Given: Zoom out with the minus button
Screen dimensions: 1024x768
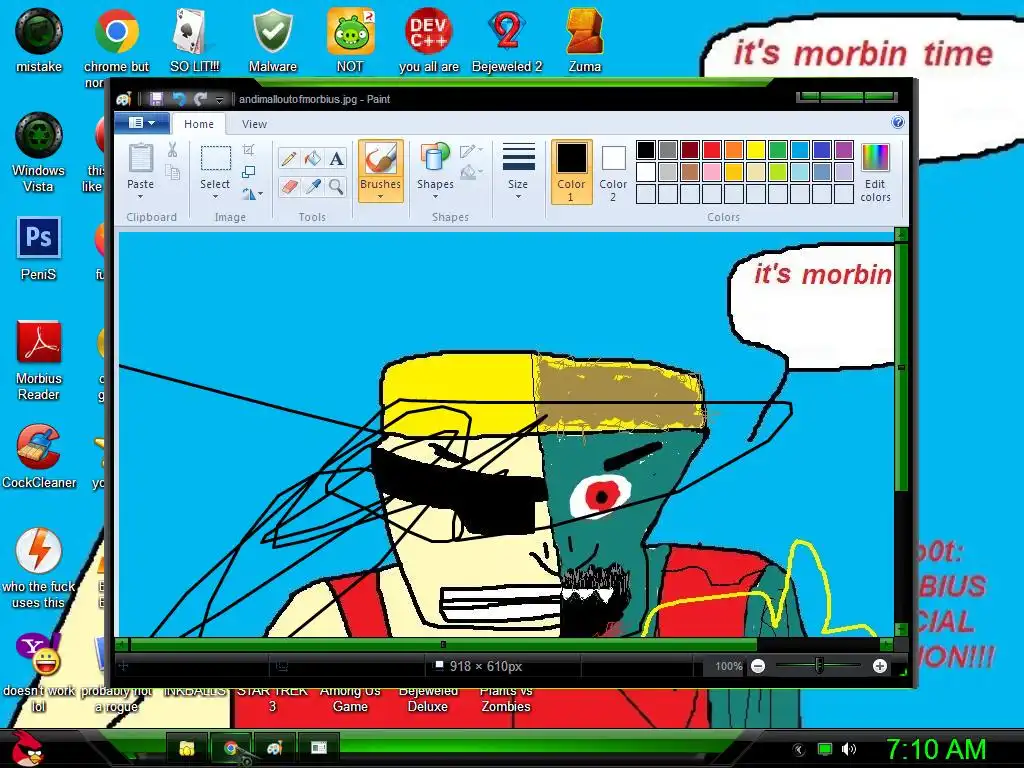Looking at the screenshot, I should click(758, 666).
